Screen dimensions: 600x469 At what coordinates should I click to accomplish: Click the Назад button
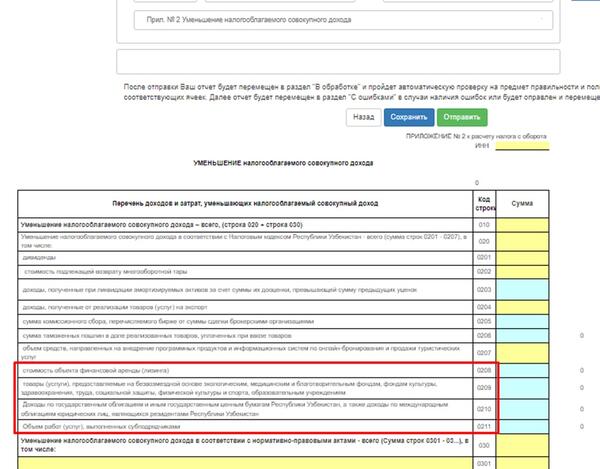tap(362, 117)
